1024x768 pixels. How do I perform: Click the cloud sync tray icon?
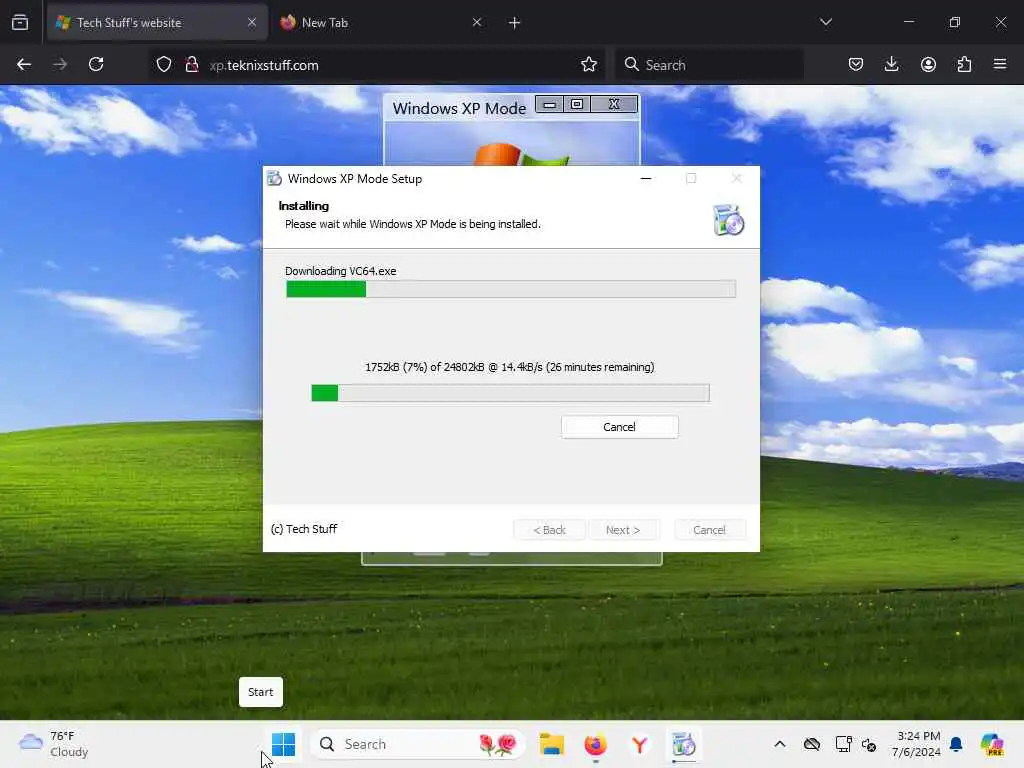[x=812, y=744]
